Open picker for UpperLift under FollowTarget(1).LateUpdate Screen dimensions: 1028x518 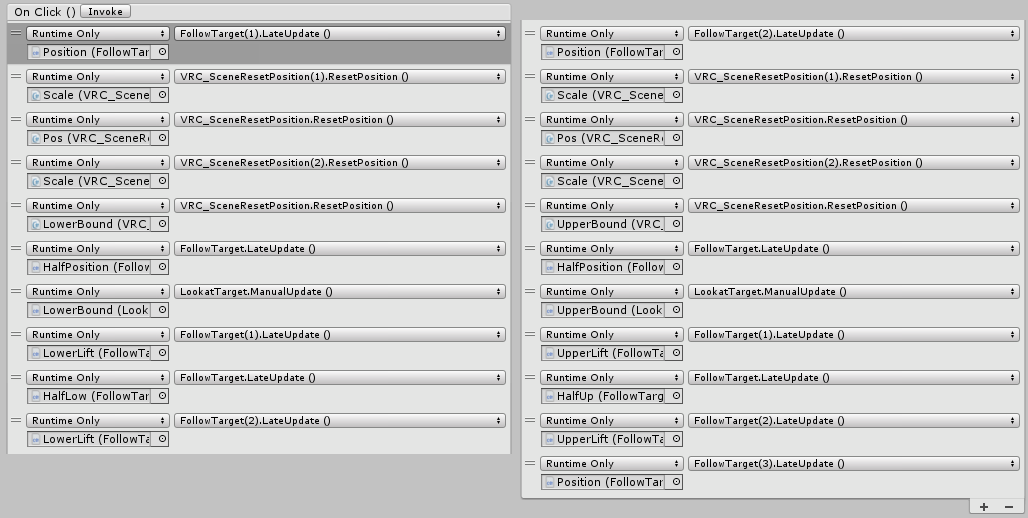pyautogui.click(x=675, y=353)
